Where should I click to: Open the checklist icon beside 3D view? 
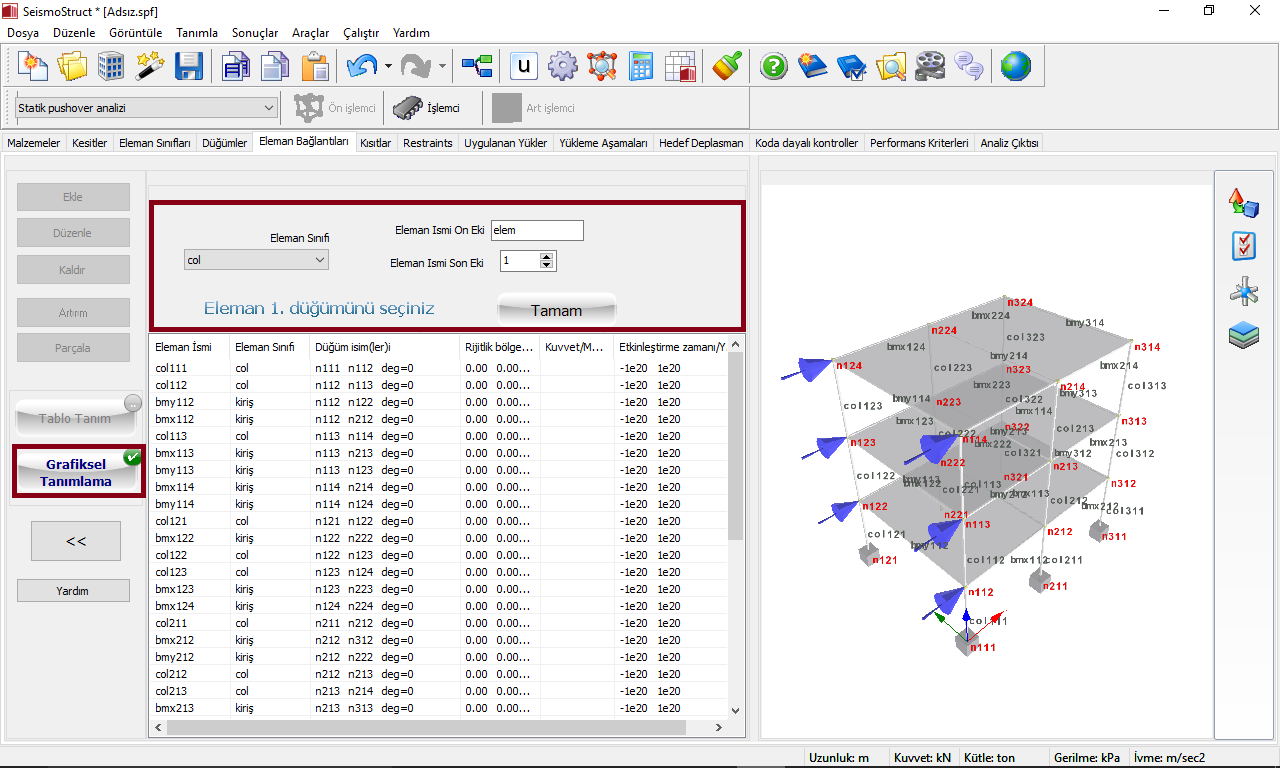coord(1244,246)
